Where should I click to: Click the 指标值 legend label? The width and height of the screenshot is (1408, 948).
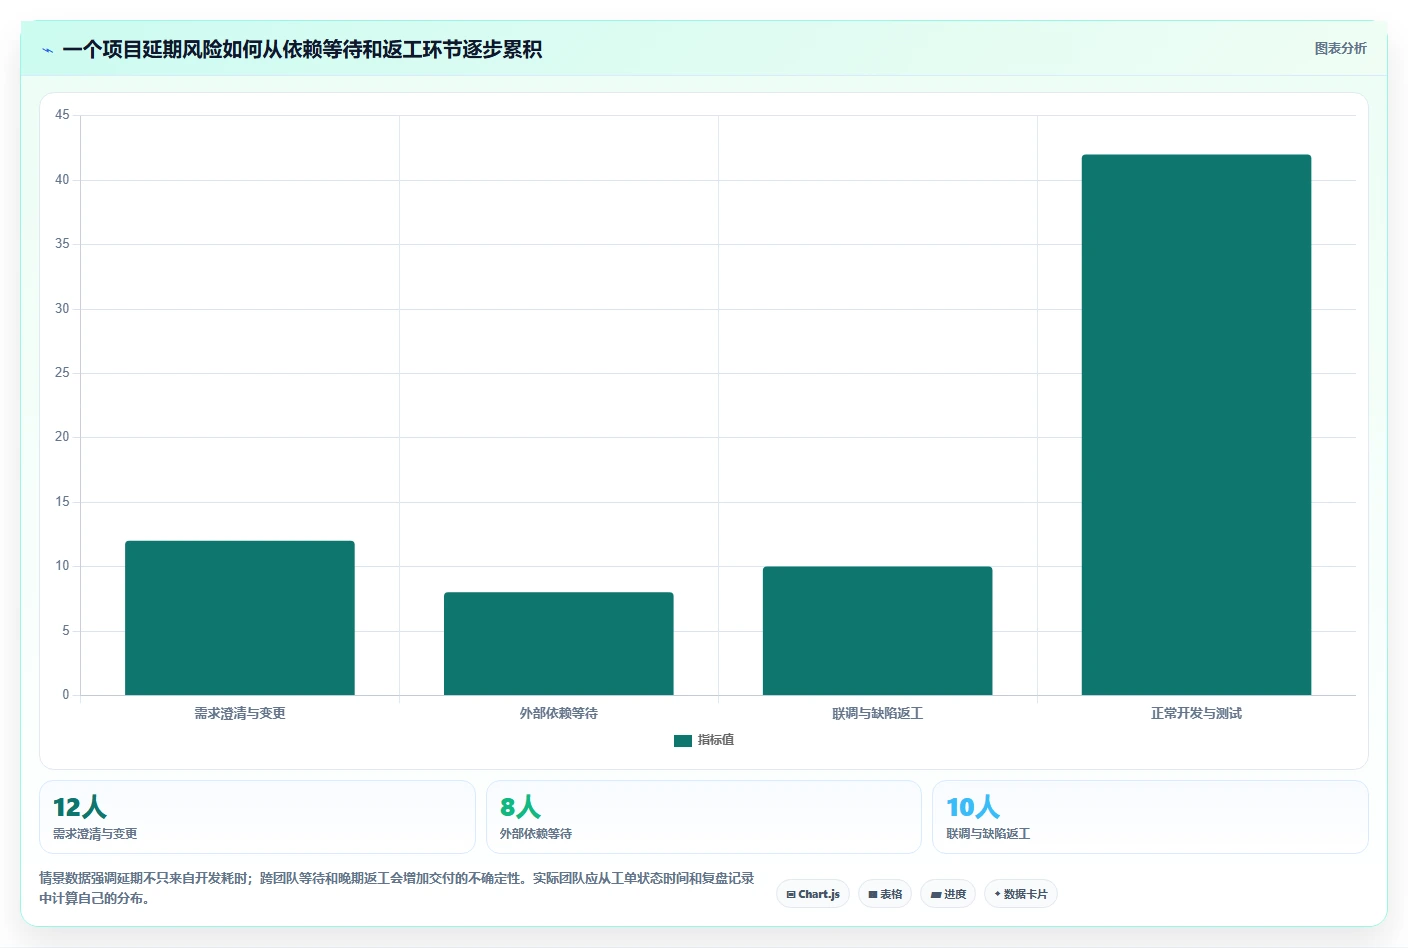point(716,740)
